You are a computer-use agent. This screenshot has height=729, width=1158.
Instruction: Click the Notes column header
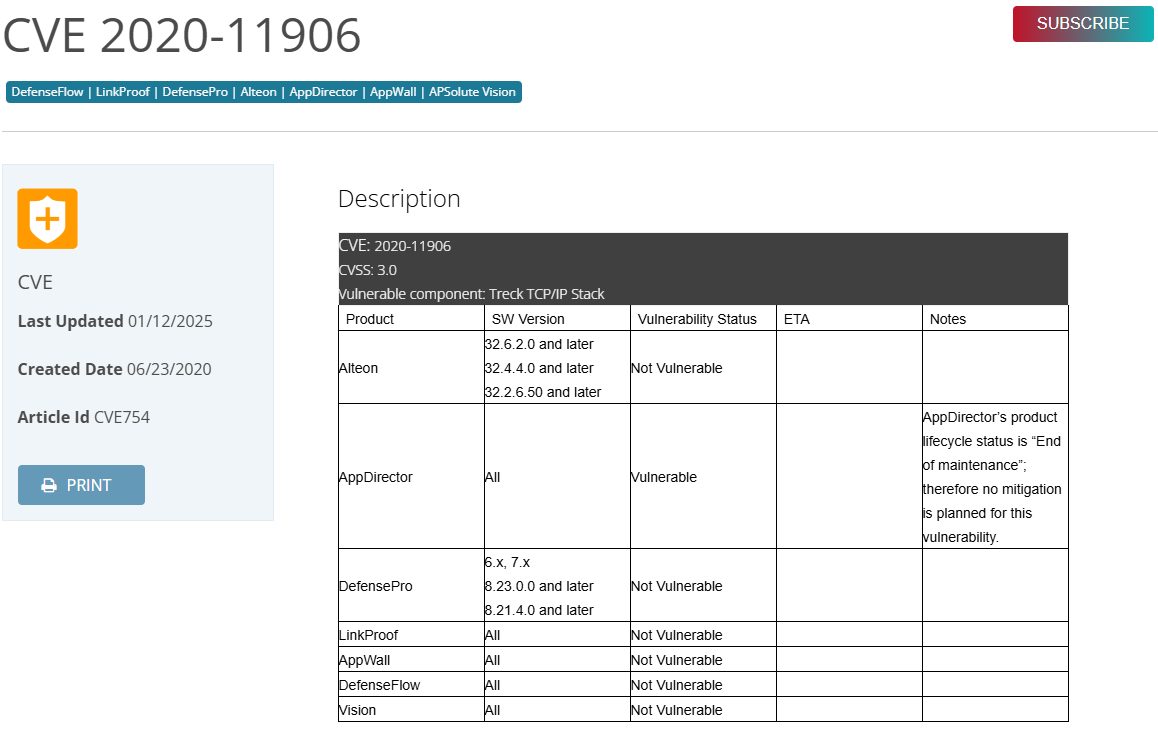pyautogui.click(x=995, y=318)
